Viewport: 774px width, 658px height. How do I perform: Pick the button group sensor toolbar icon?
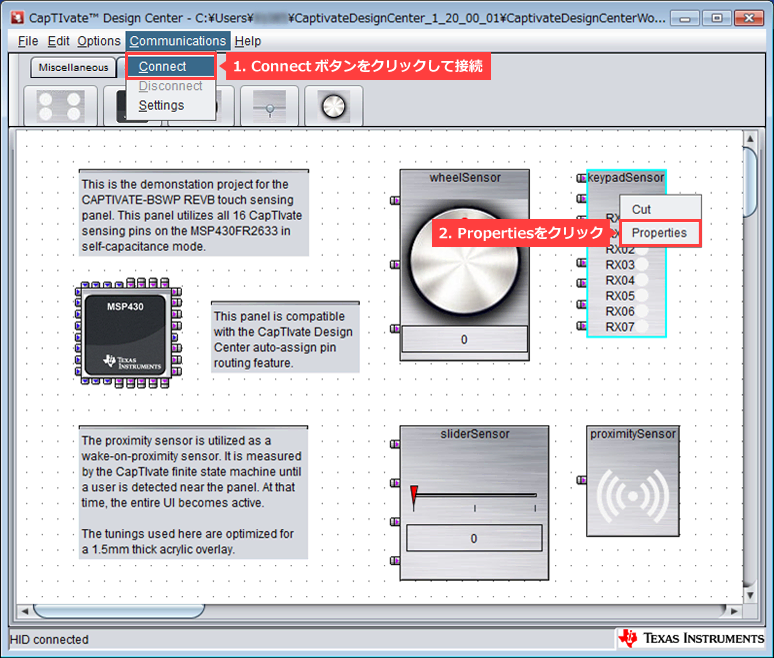tap(61, 106)
